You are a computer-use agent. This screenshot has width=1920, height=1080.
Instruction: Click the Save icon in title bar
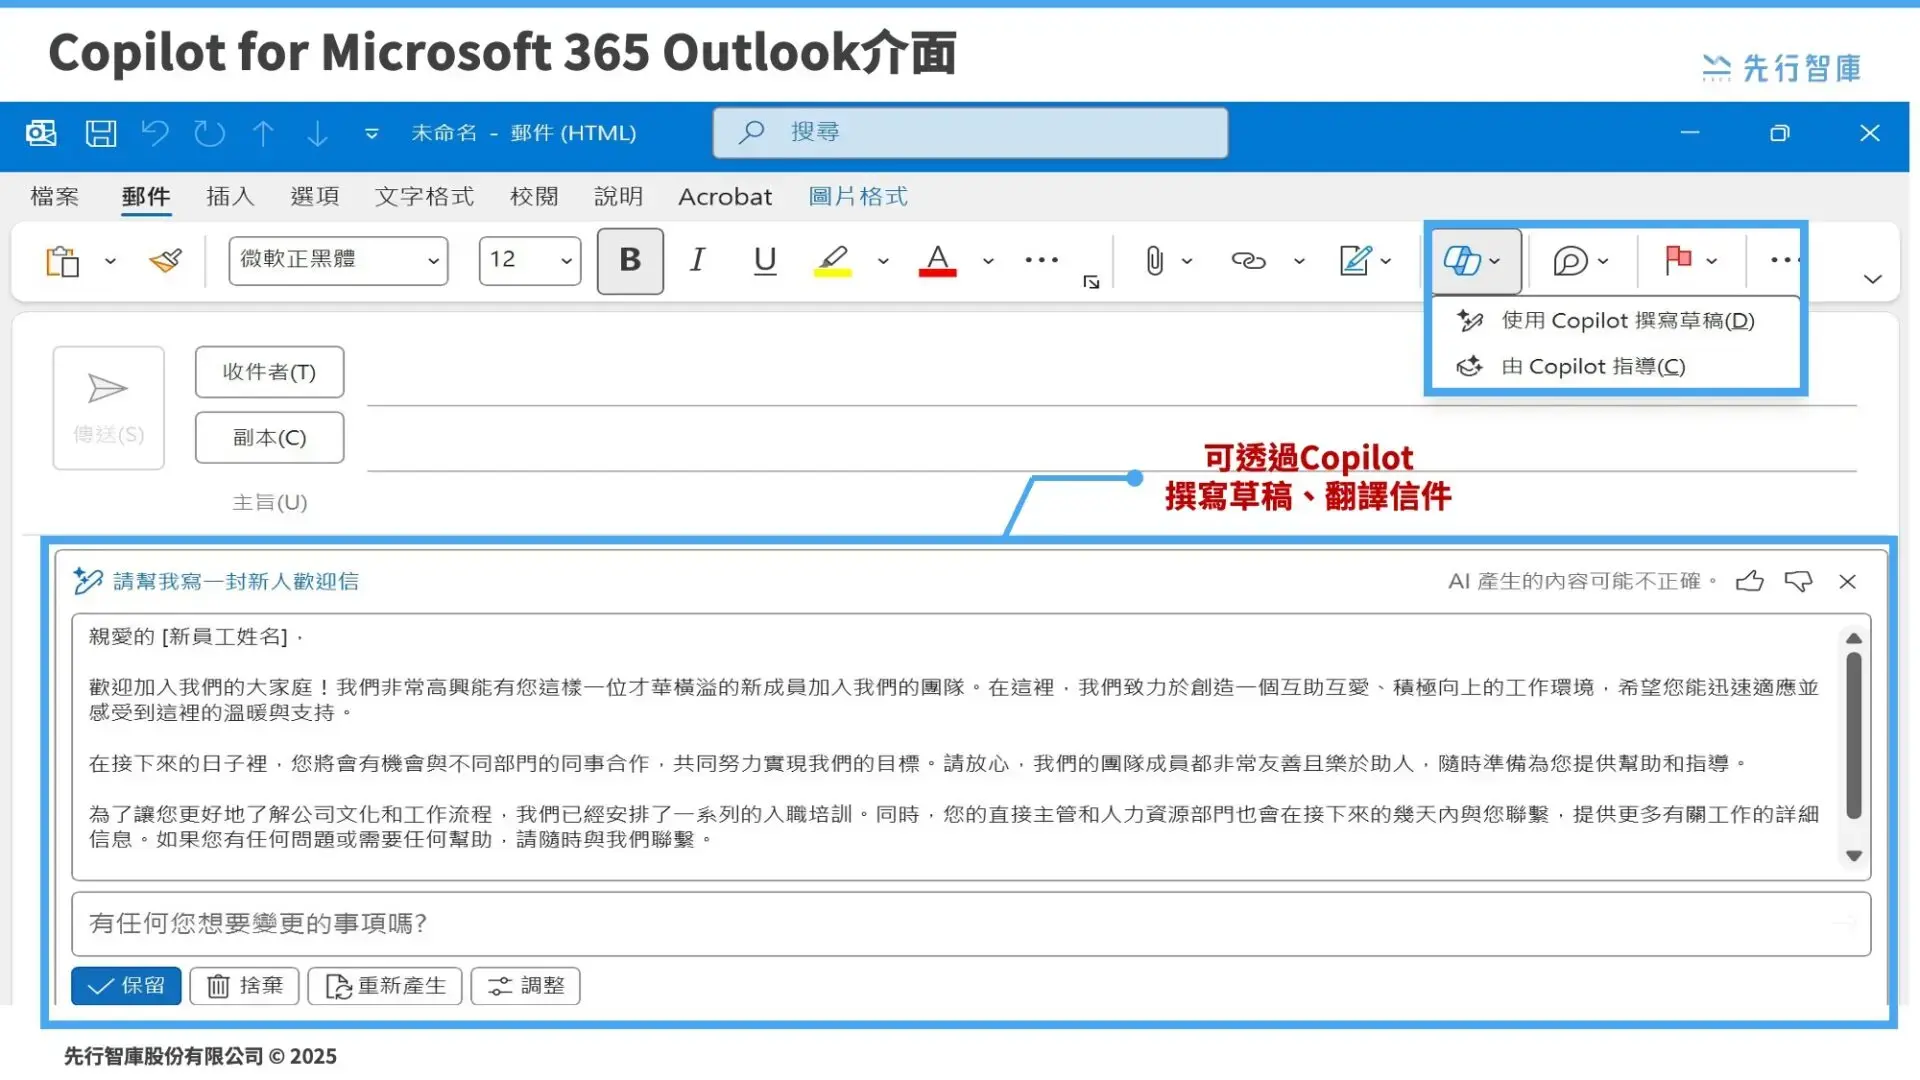pos(100,133)
